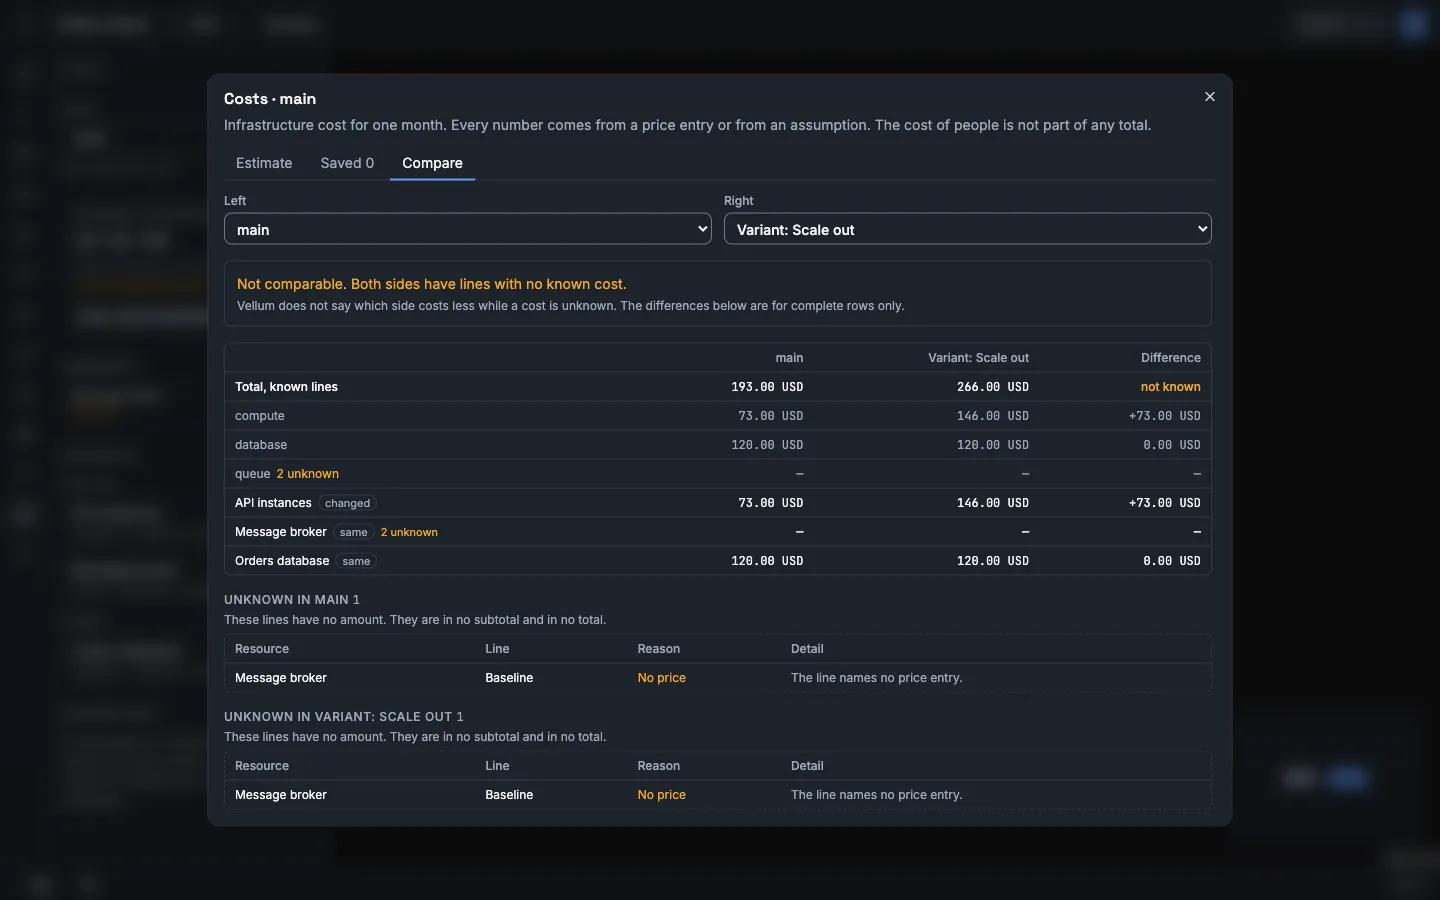
Task: Select the 'Total, known lines' row label
Action: (286, 387)
